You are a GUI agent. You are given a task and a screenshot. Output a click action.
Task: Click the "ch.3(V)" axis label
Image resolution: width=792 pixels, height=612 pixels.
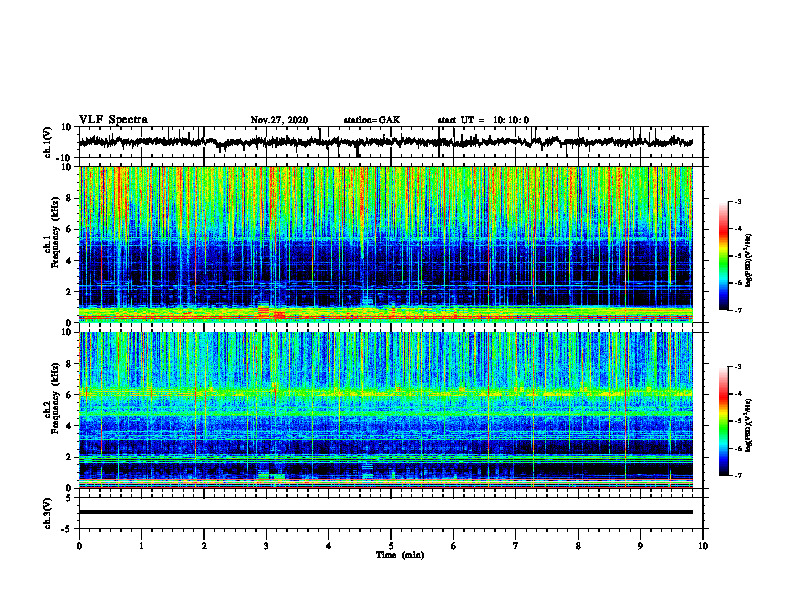tap(47, 513)
